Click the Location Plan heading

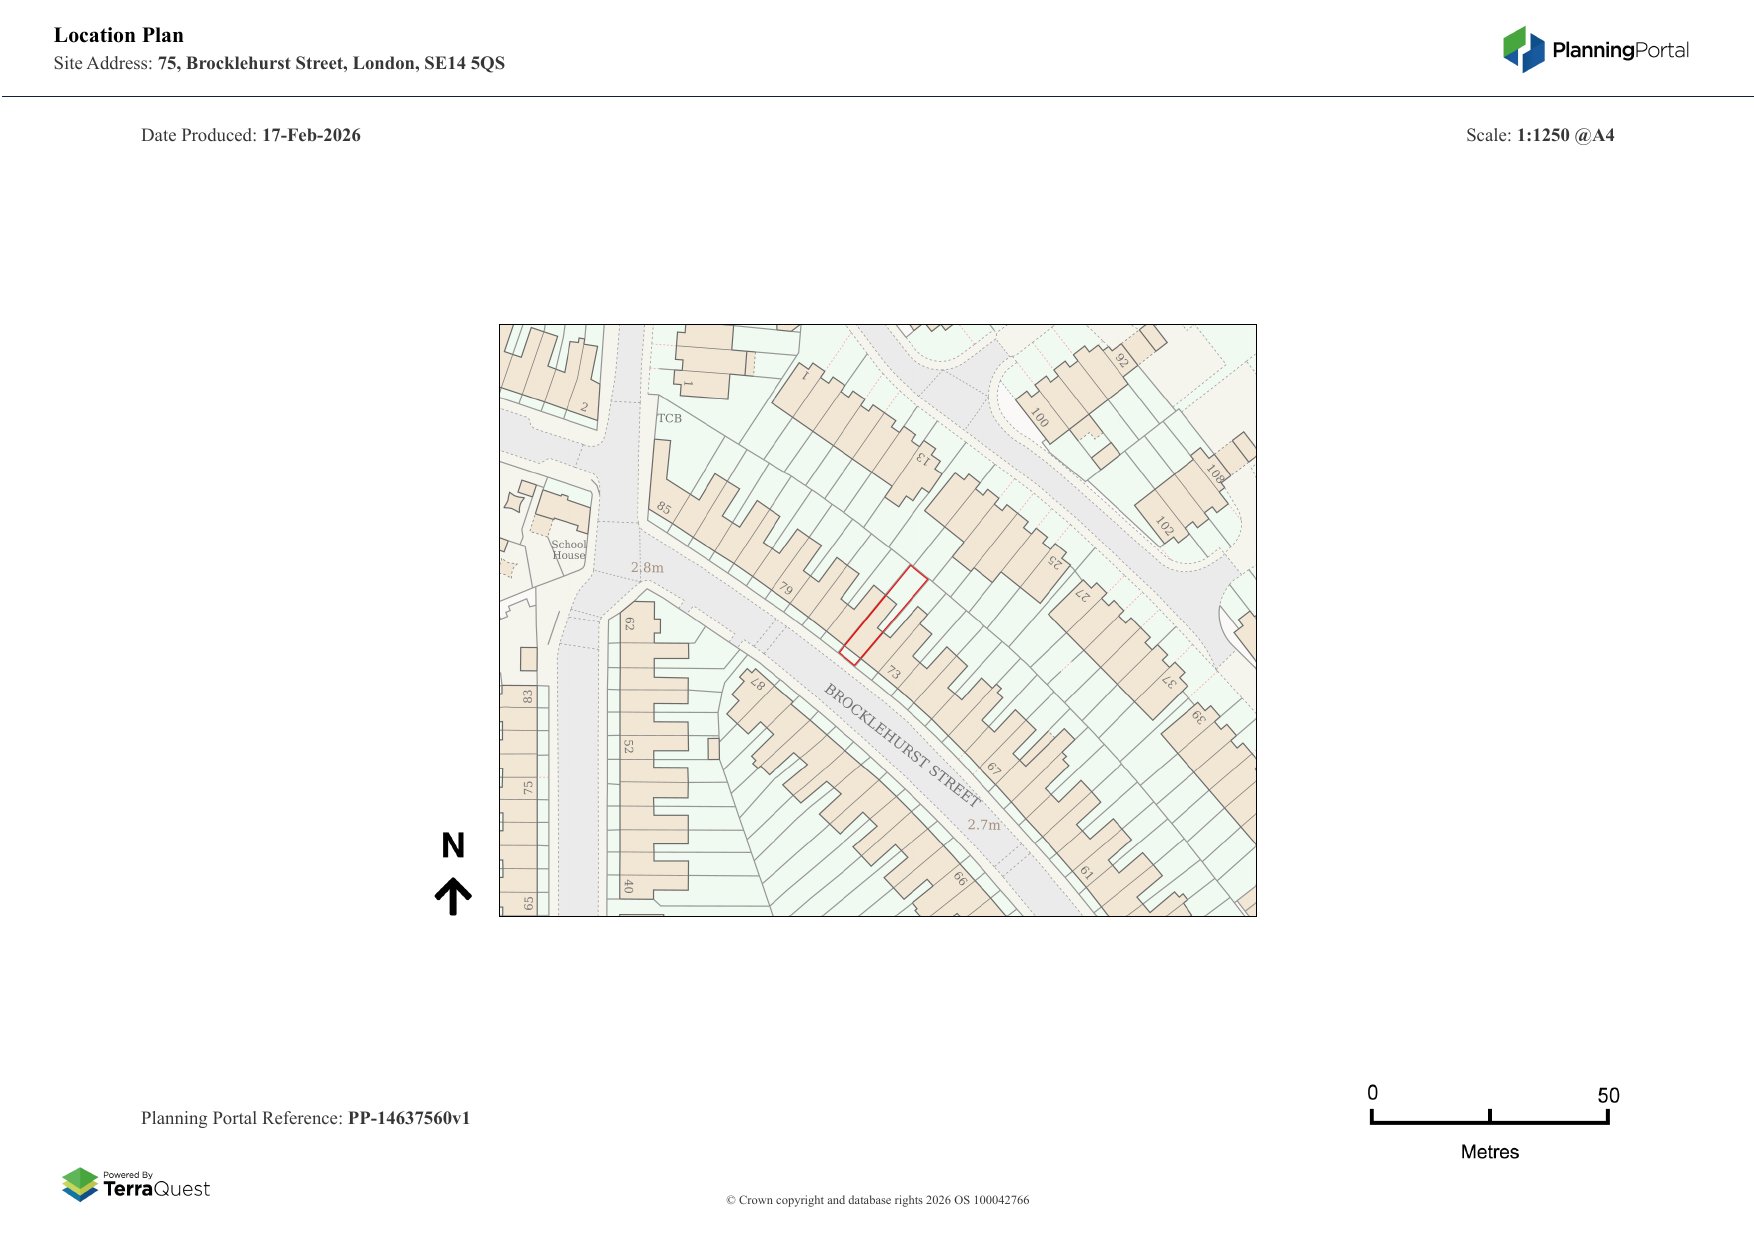[x=119, y=35]
